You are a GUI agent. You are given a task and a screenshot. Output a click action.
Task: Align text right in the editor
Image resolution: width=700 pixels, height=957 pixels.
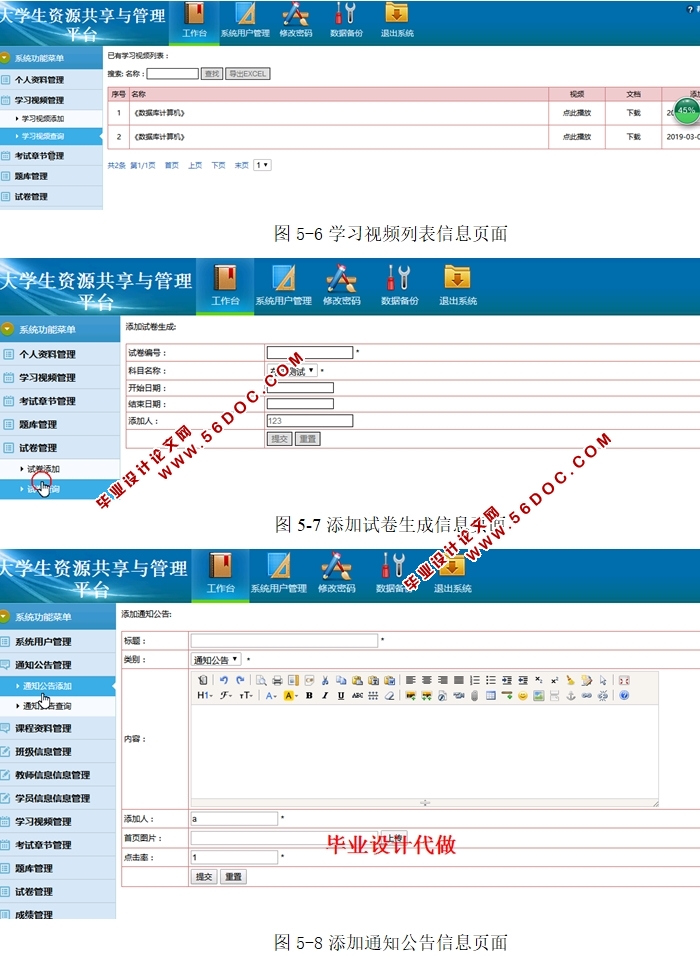tap(442, 680)
